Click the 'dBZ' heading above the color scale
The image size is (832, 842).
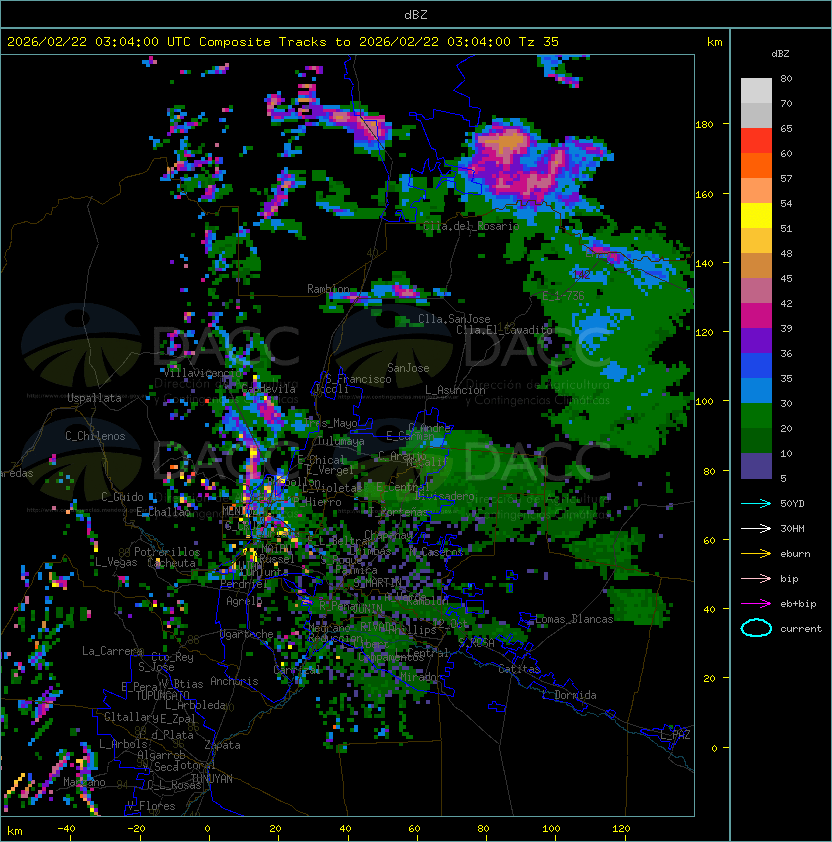[x=780, y=54]
